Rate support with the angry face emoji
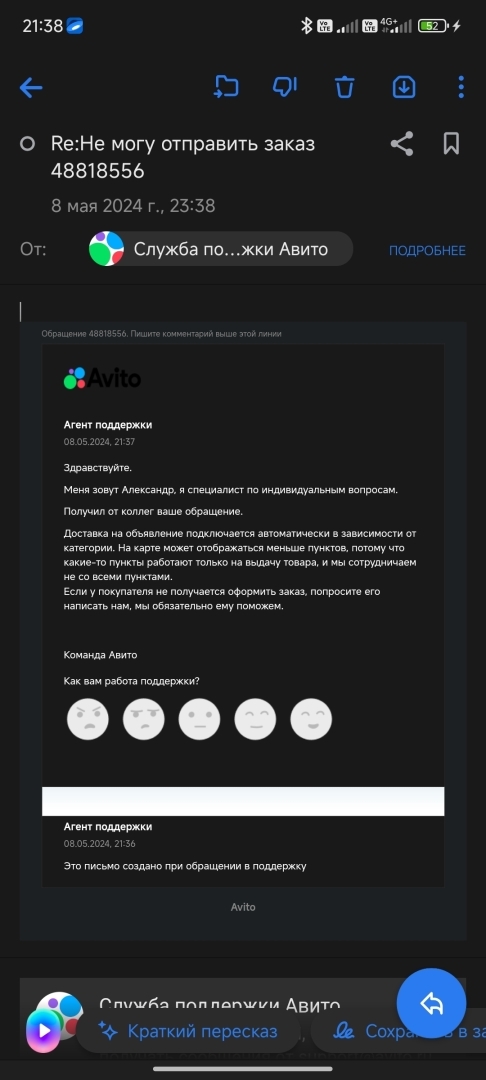 pos(87,719)
